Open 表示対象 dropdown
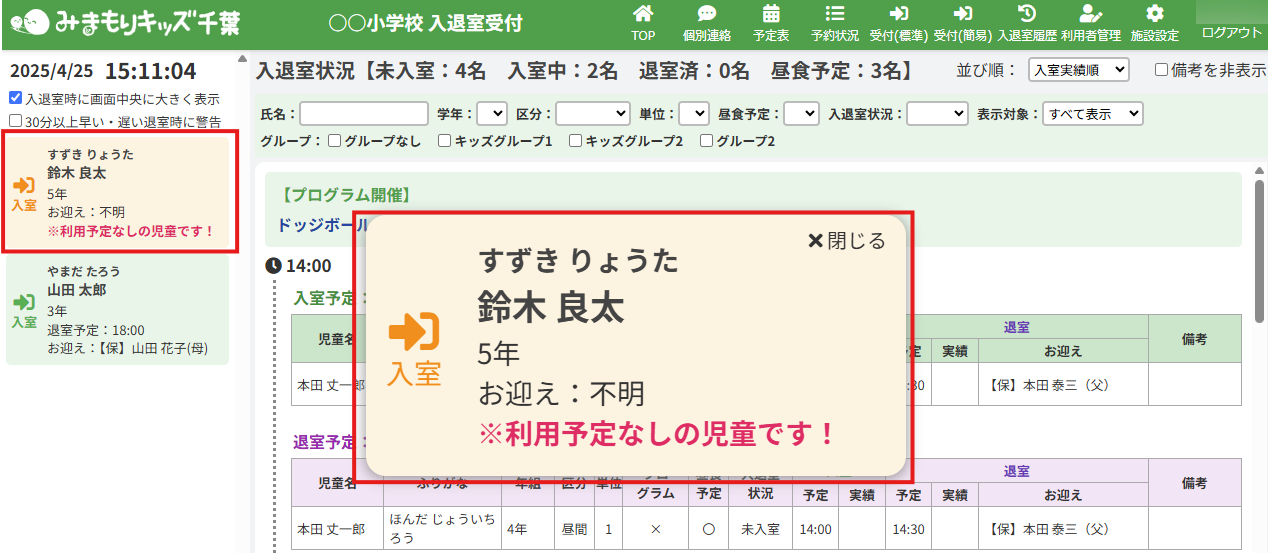The width and height of the screenshot is (1268, 553). click(1091, 114)
